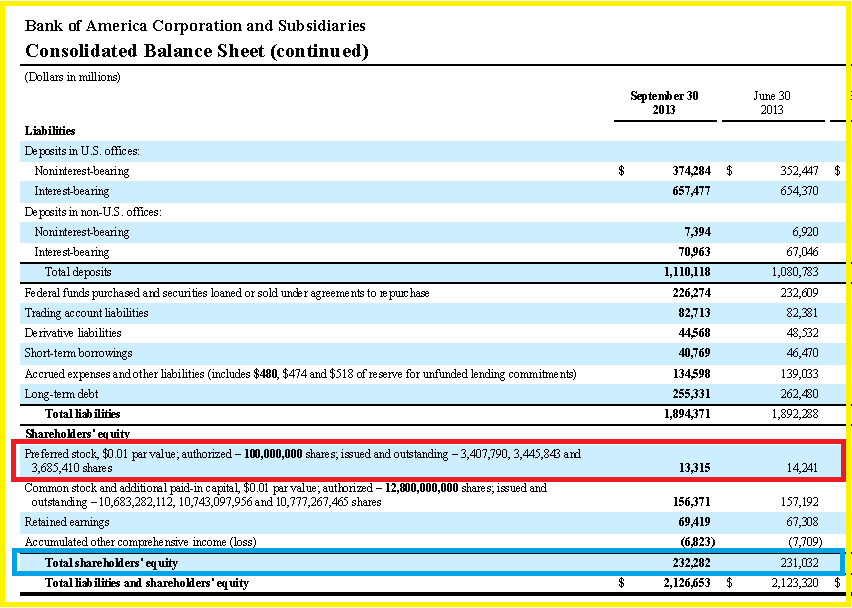Click the value 40,769
Image resolution: width=852 pixels, height=608 pixels.
pos(694,353)
